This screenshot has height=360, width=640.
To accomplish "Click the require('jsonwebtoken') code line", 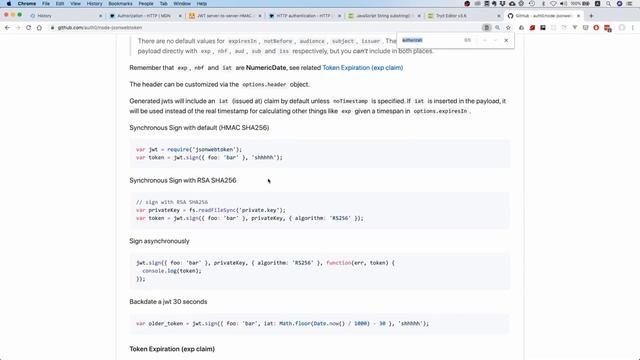I will 189,149.
